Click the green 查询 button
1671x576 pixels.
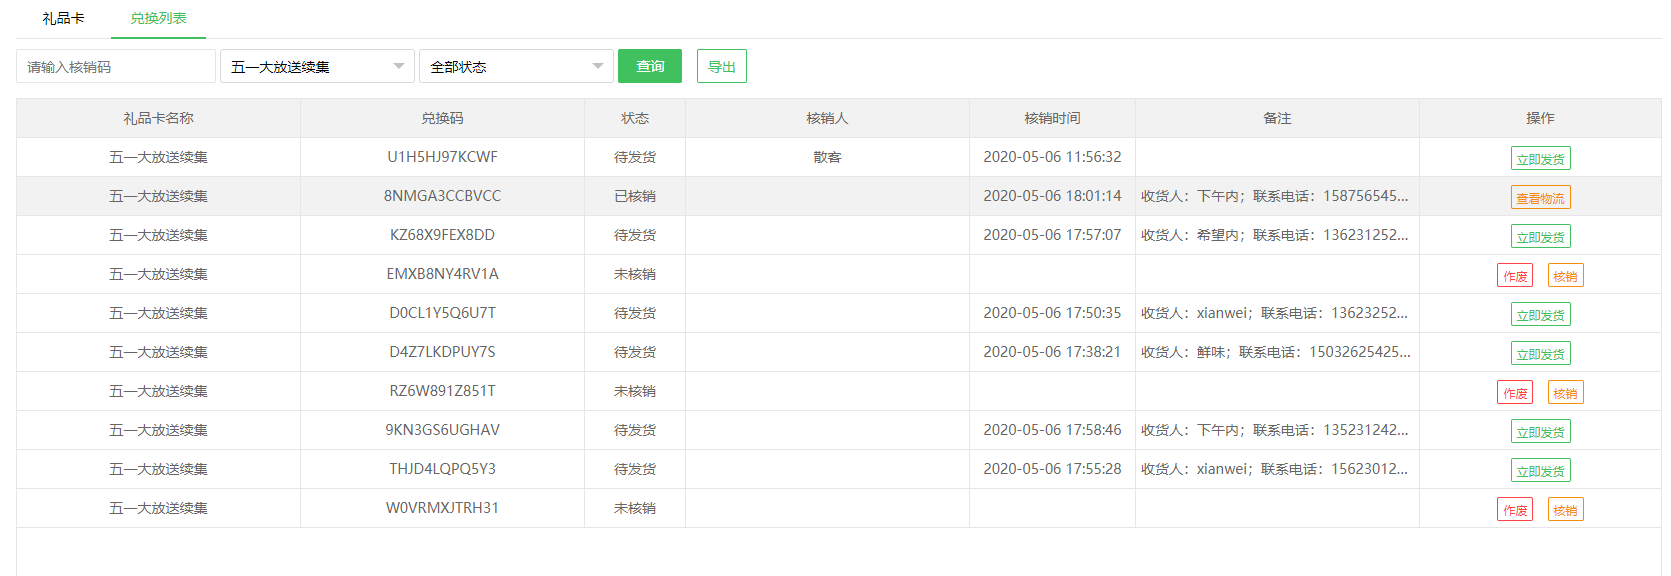click(x=649, y=67)
